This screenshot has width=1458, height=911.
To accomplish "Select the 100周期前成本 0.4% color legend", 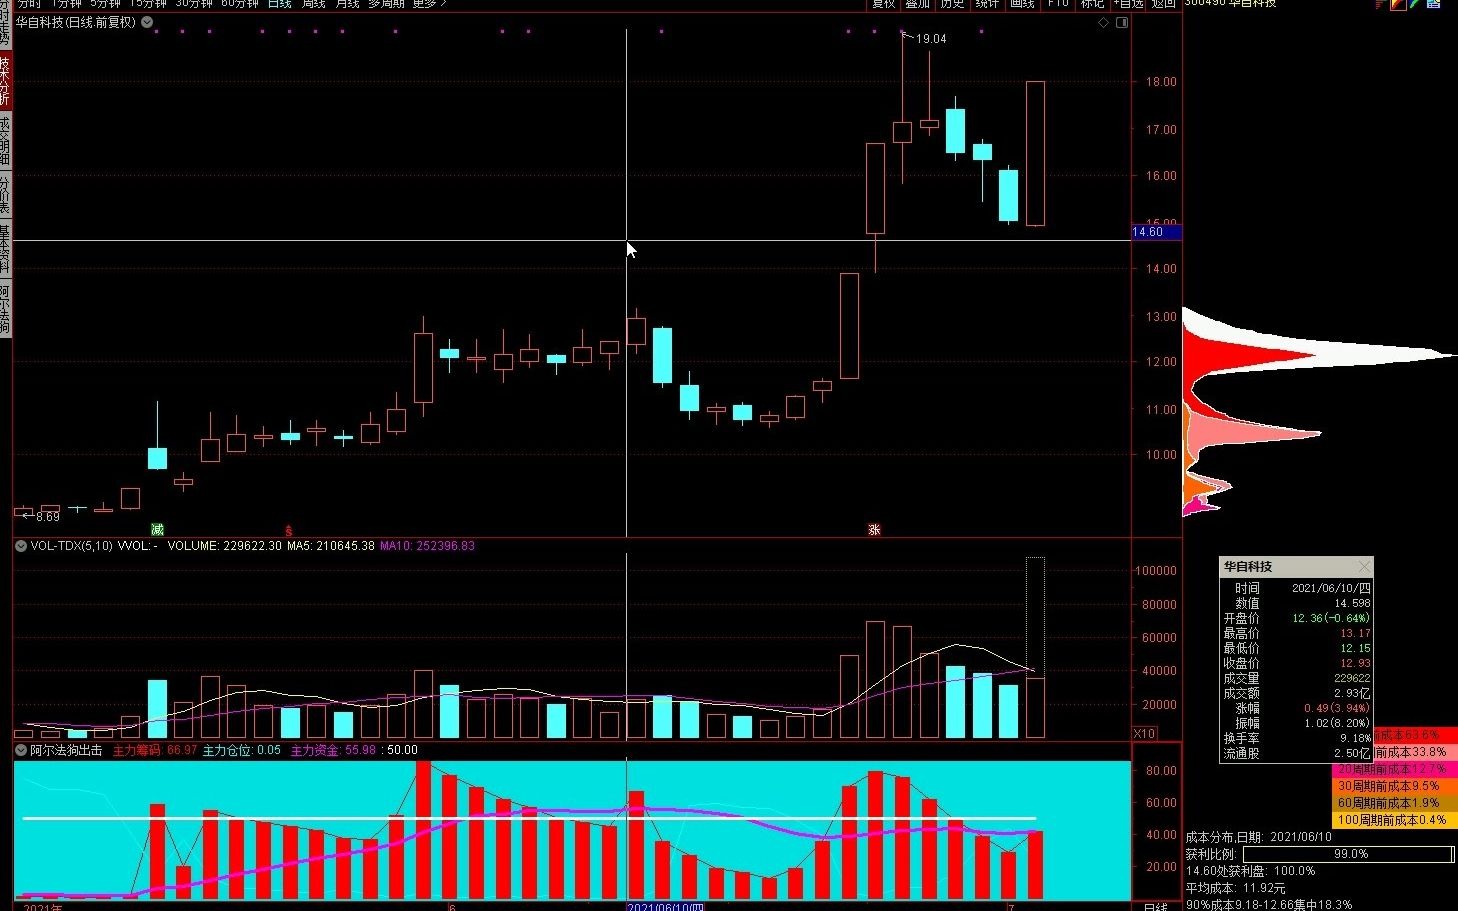I will coord(1394,820).
